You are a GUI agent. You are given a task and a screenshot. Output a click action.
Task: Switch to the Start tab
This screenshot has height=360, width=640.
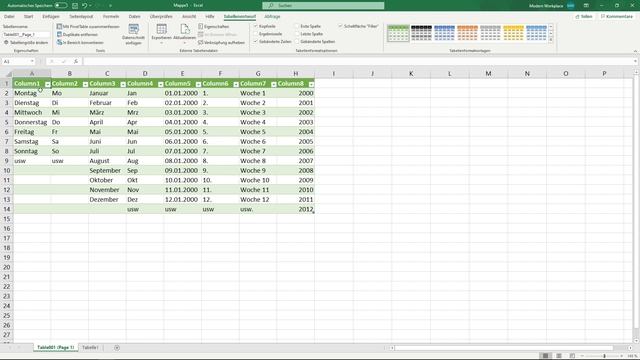[28, 16]
